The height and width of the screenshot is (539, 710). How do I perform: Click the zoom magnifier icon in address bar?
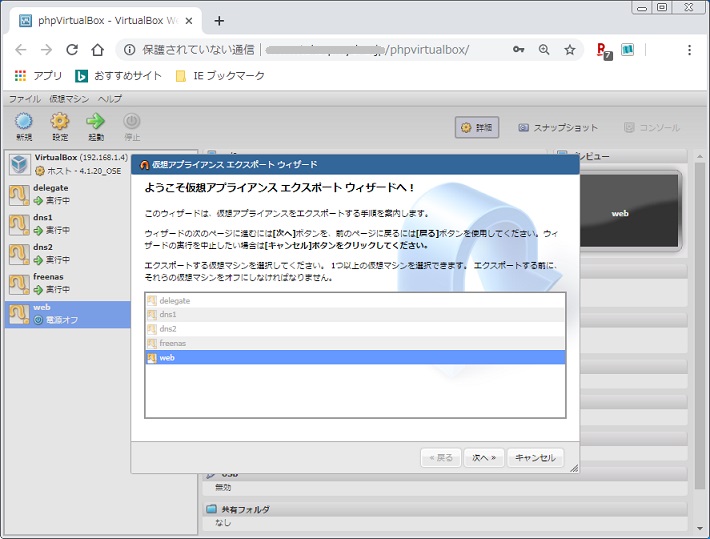544,49
